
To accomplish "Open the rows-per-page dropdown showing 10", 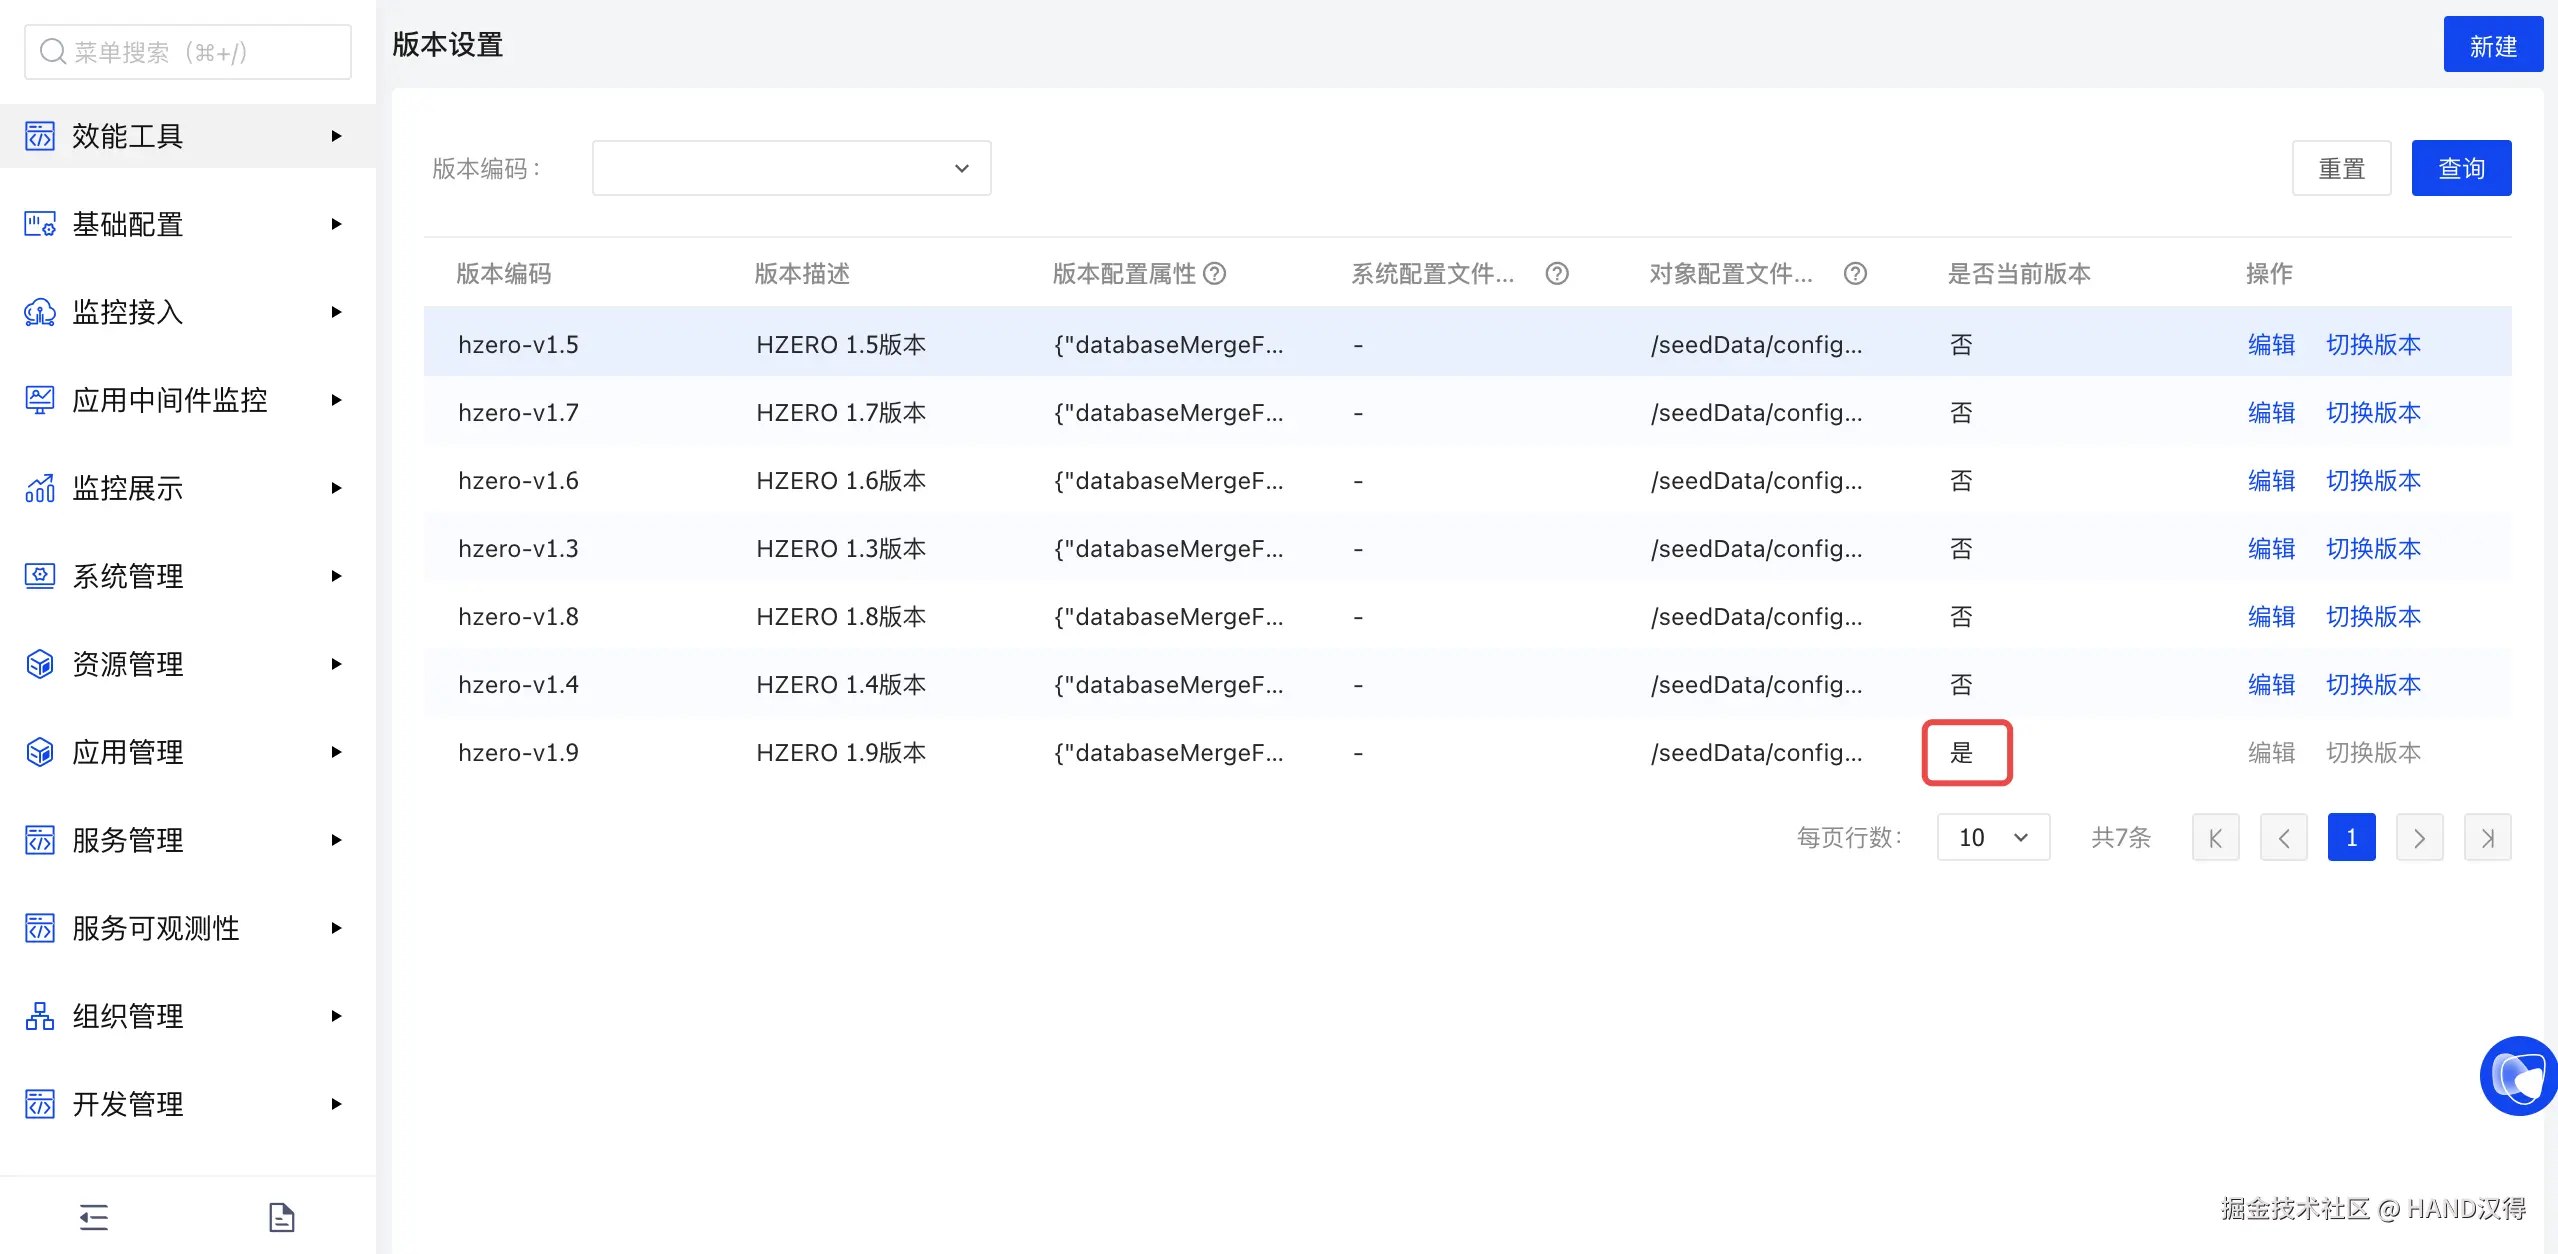I will point(1992,837).
